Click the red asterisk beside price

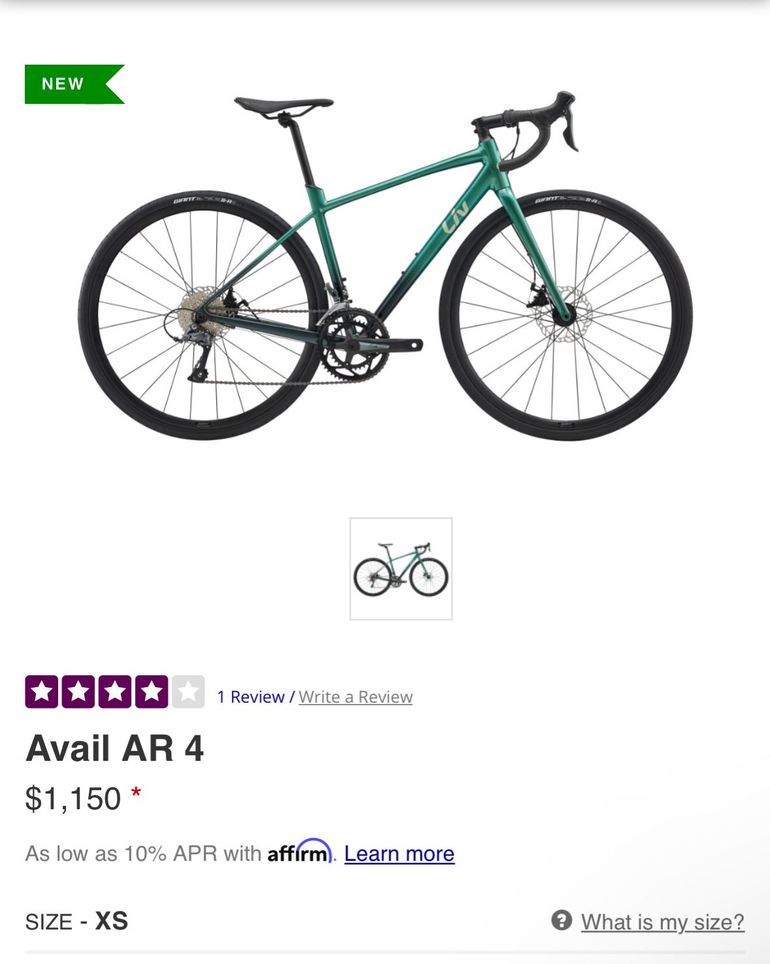[136, 792]
